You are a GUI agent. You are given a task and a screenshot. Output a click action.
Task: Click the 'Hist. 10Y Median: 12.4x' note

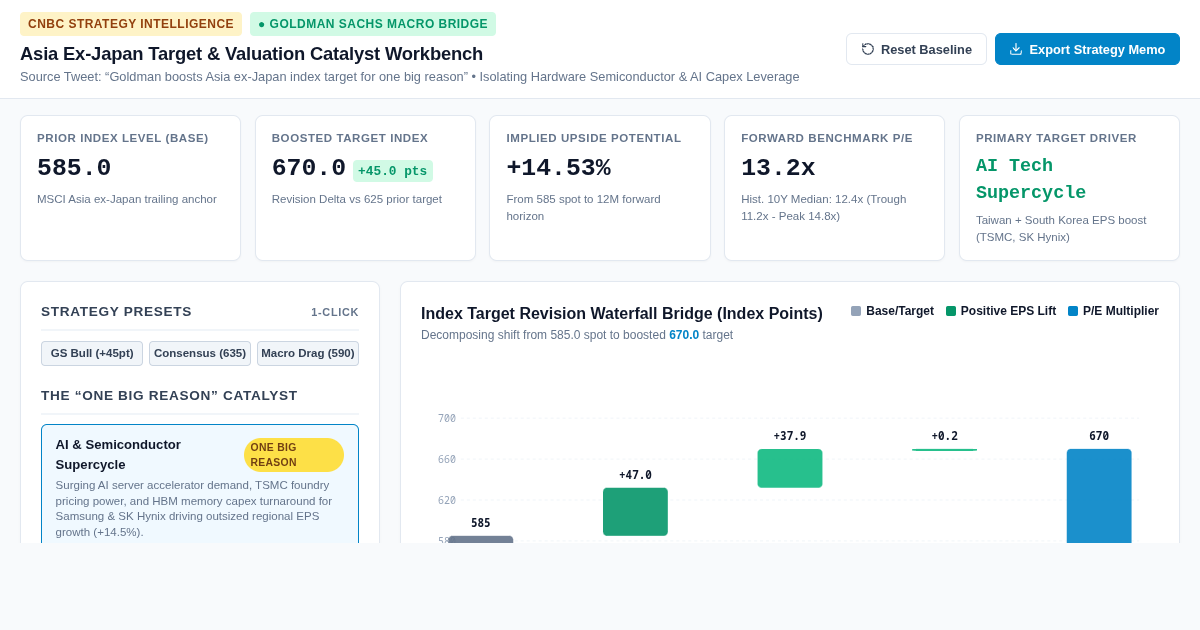pos(824,207)
